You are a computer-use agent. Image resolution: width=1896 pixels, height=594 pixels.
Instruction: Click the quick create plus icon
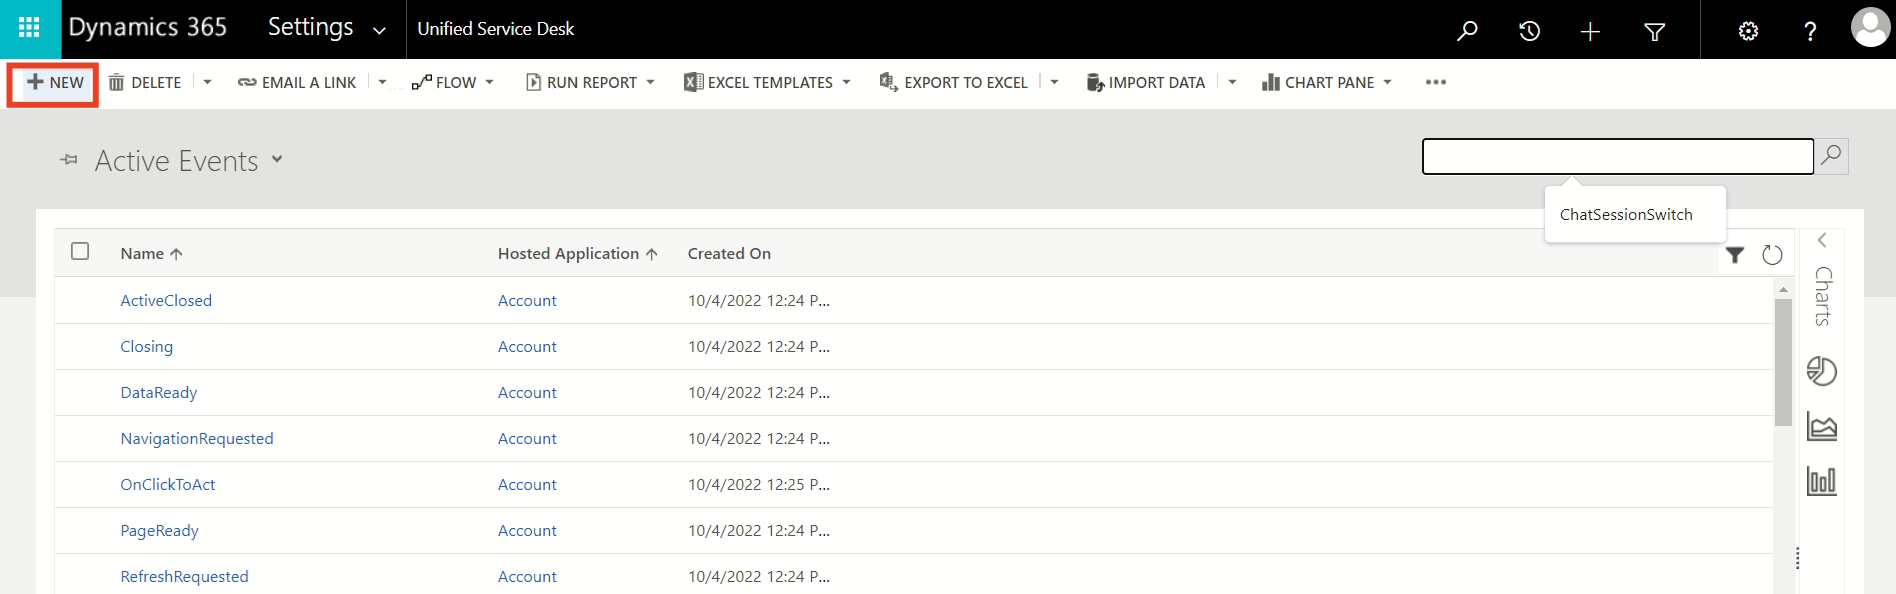tap(1590, 31)
